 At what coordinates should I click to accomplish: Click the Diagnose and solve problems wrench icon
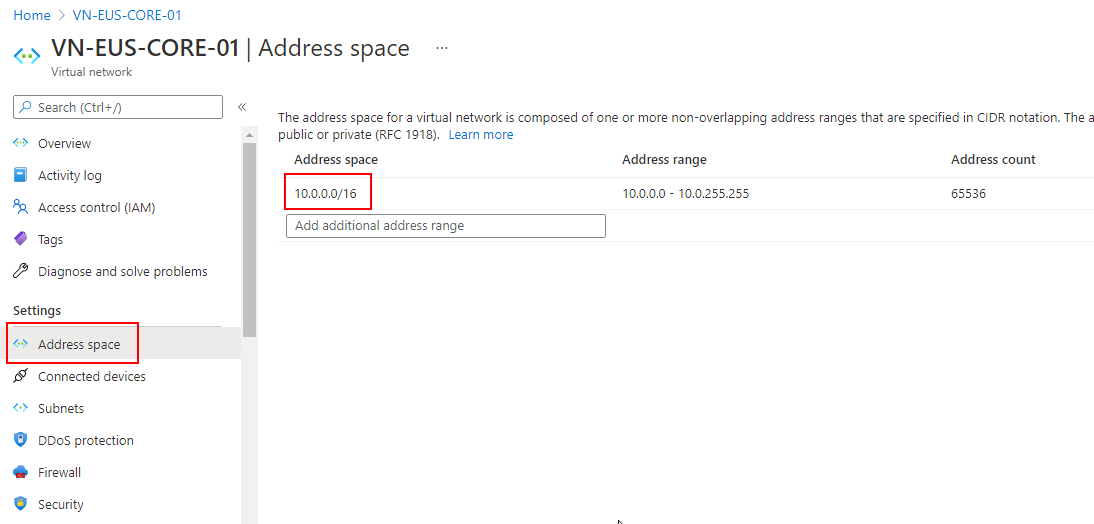click(x=20, y=271)
